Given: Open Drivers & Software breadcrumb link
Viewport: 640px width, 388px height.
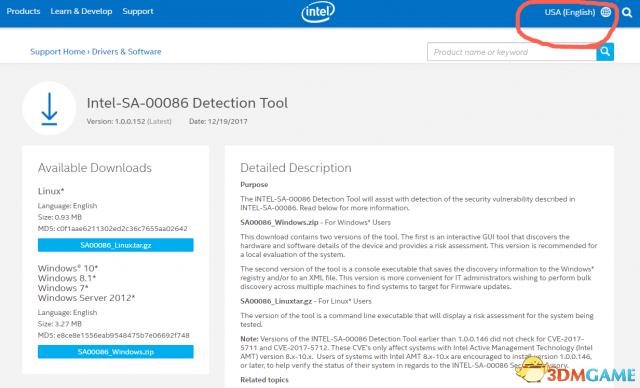Looking at the screenshot, I should point(127,52).
